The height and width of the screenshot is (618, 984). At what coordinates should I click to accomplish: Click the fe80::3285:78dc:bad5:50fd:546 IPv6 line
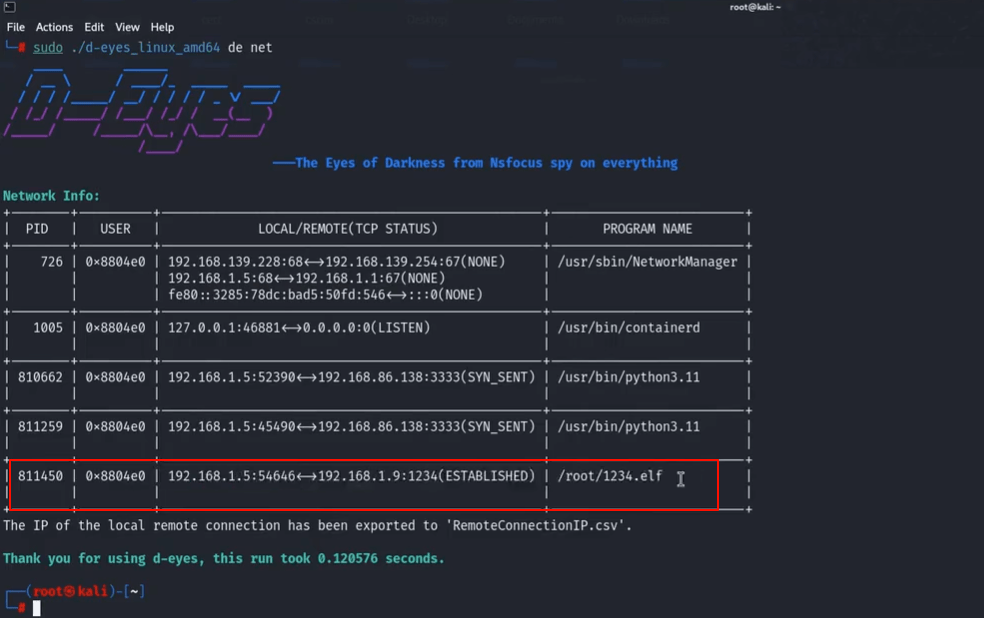pyautogui.click(x=325, y=294)
